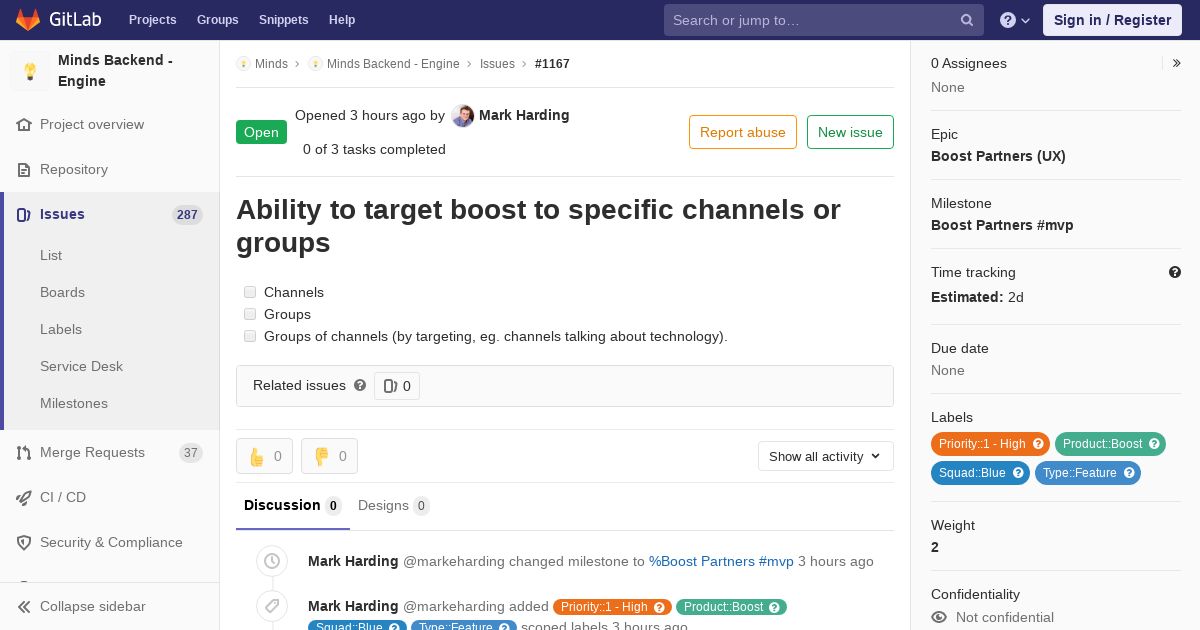1200x630 pixels.
Task: Open the Show all activity dropdown
Action: tap(825, 456)
